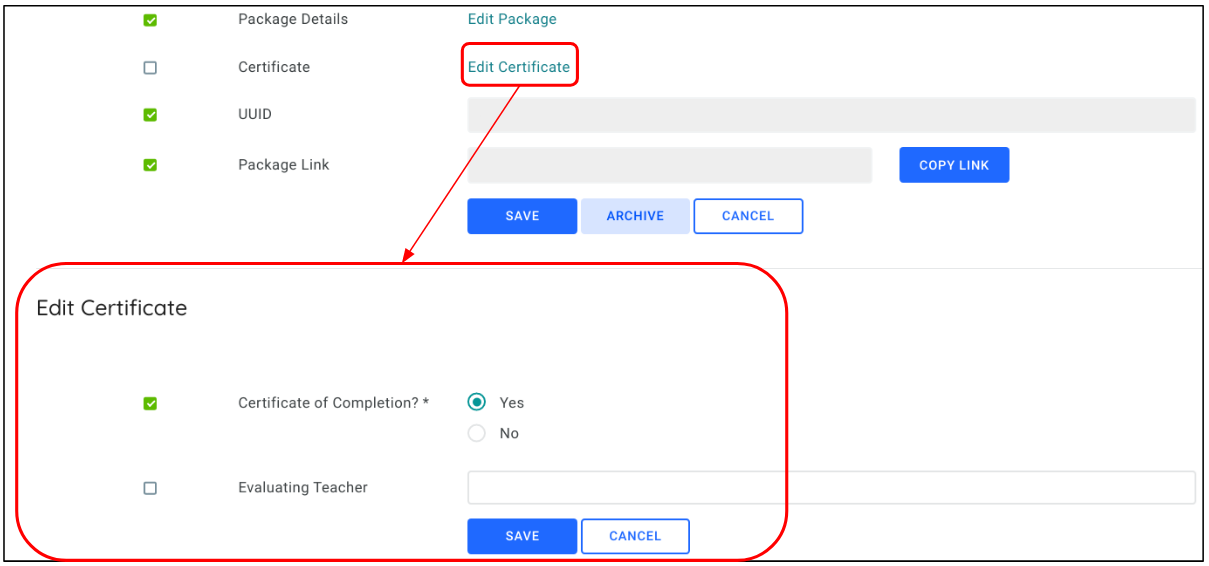Focus the Package Link text field
This screenshot has width=1209, height=566.
pos(669,165)
